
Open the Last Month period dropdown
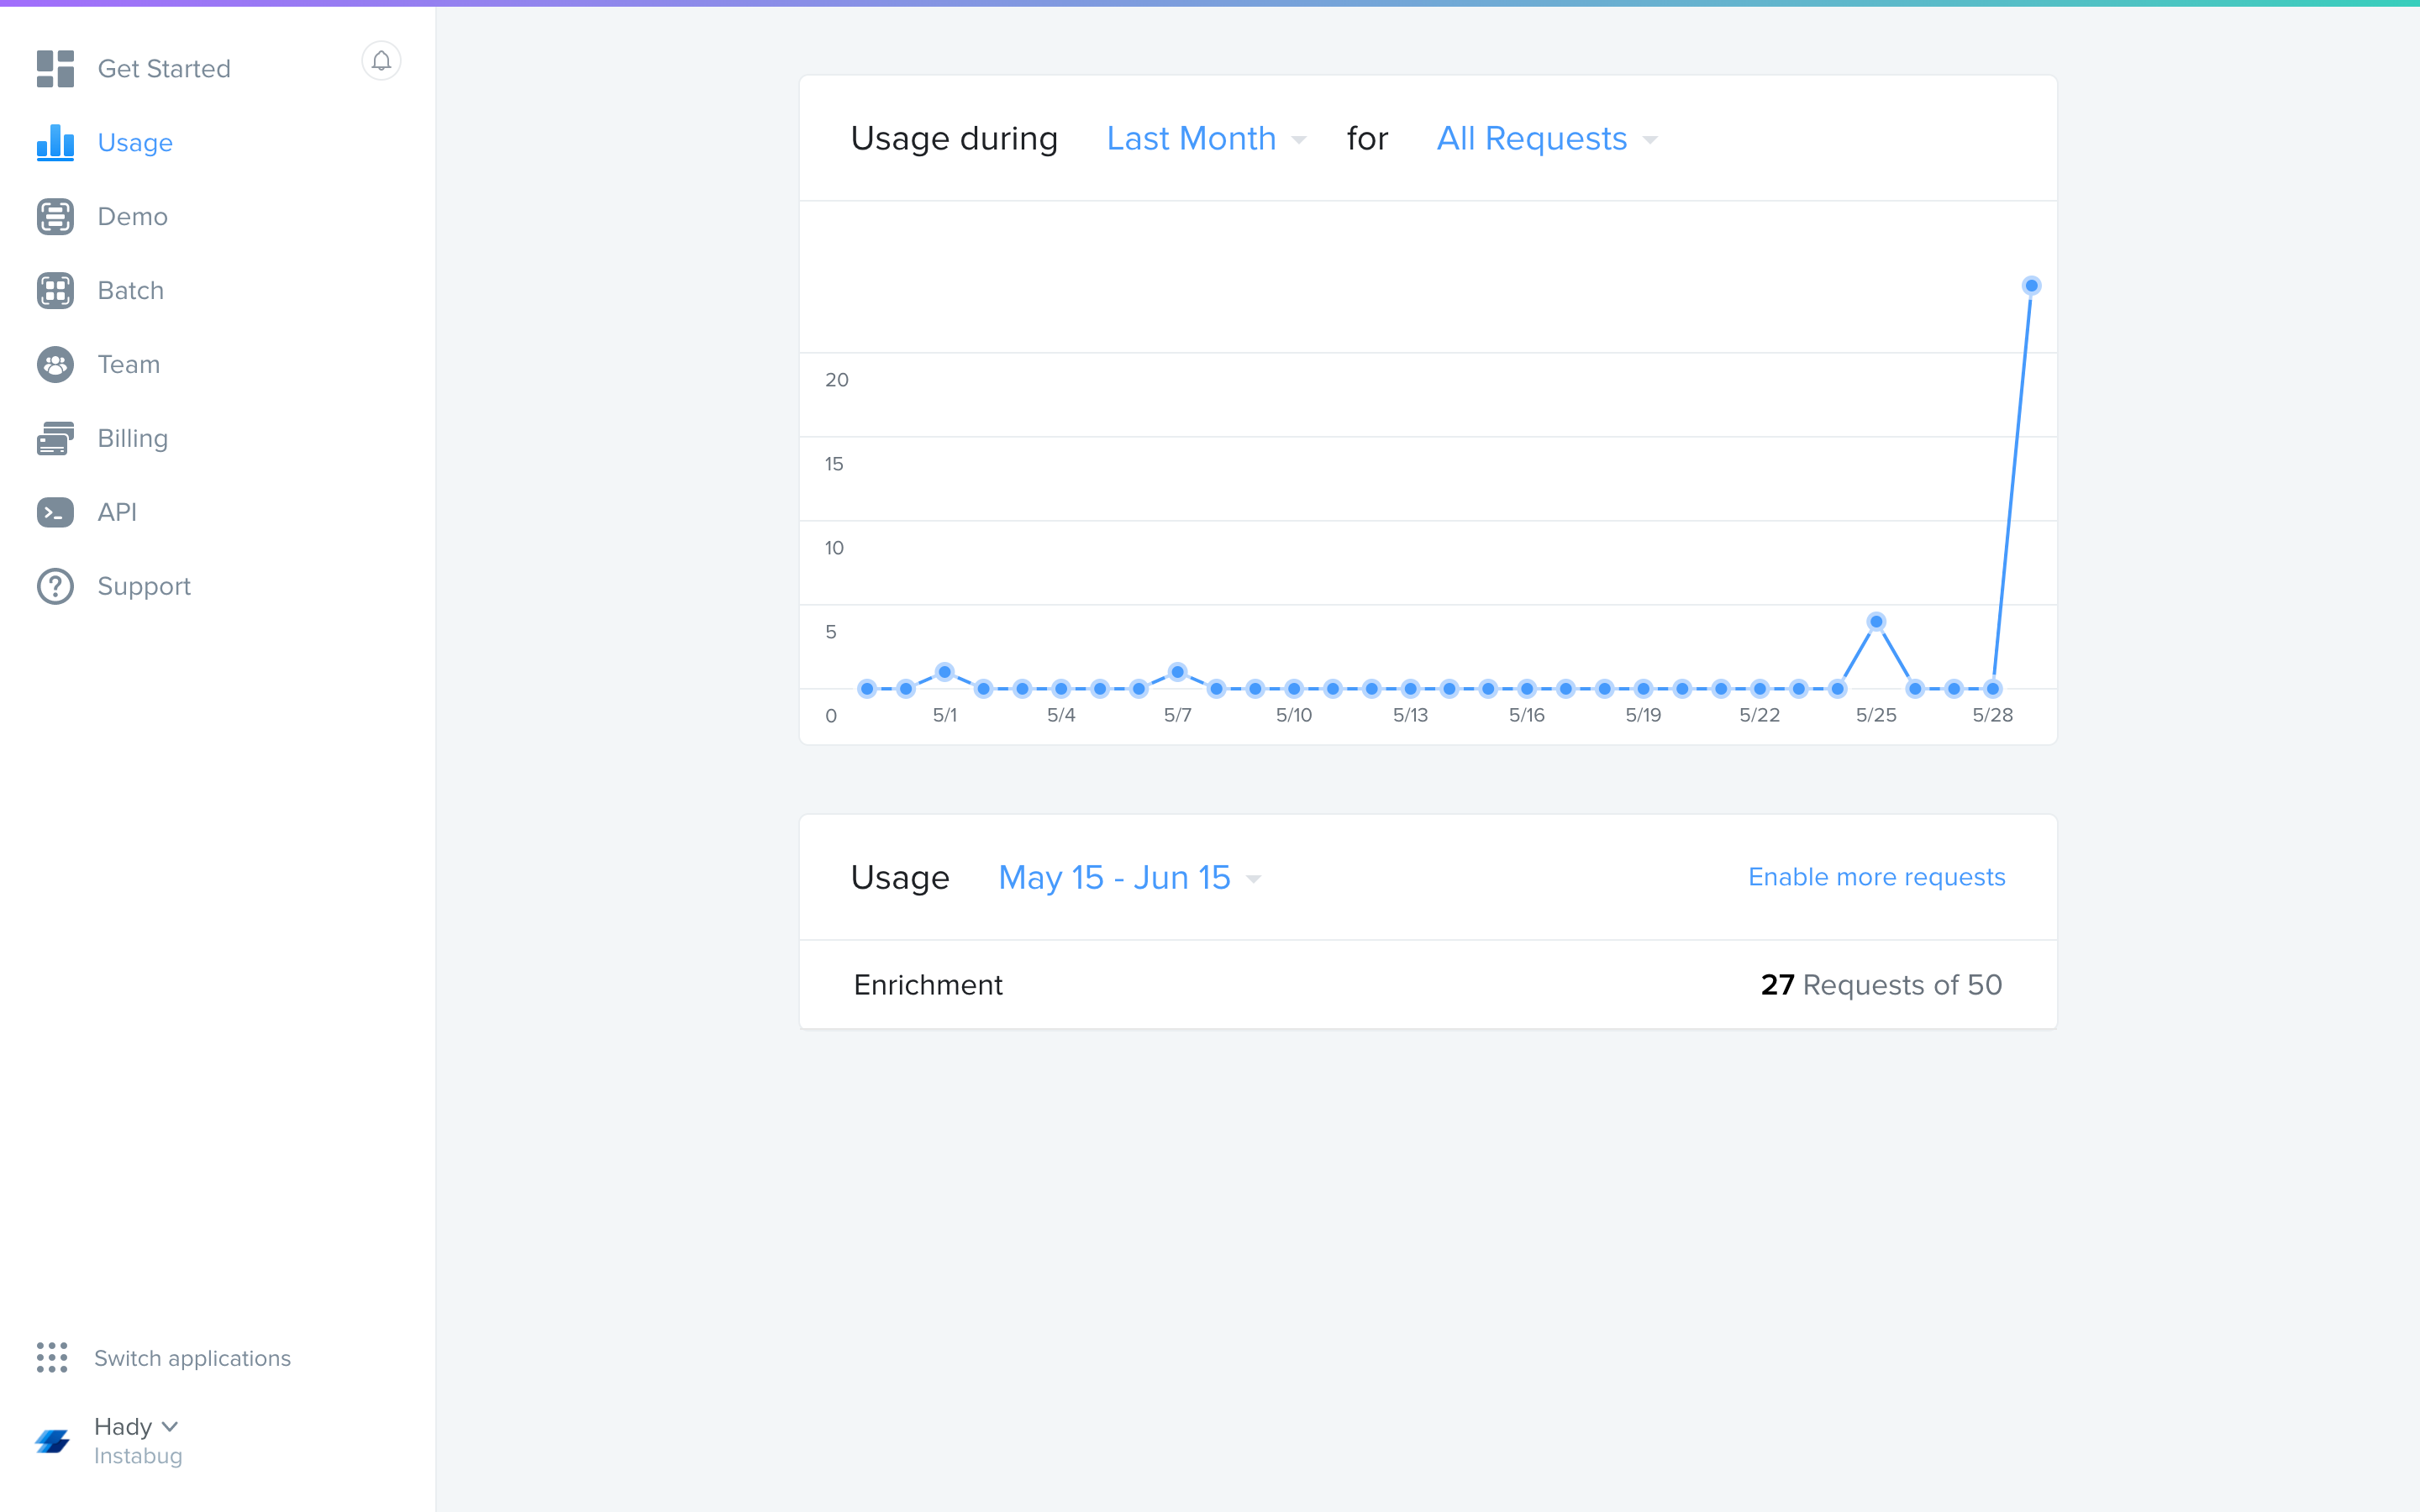coord(1205,138)
